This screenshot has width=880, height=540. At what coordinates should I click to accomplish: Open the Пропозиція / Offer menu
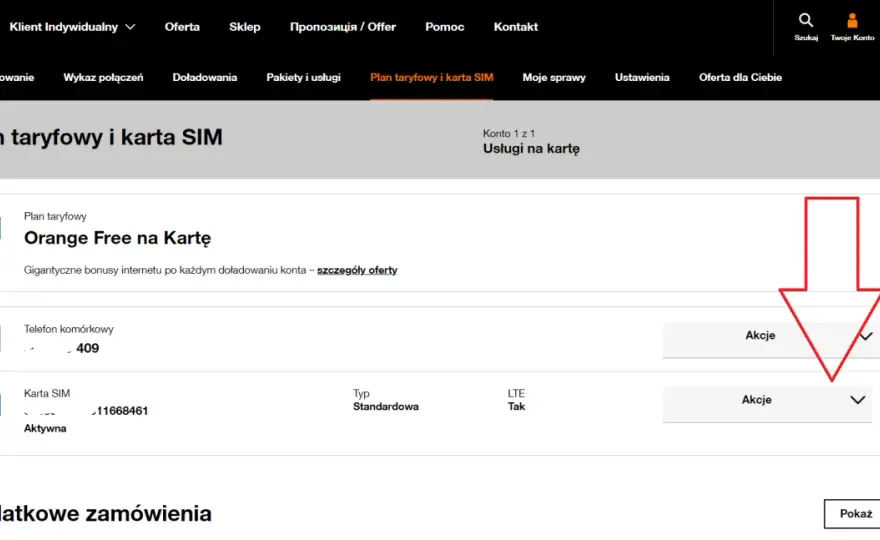pos(343,27)
